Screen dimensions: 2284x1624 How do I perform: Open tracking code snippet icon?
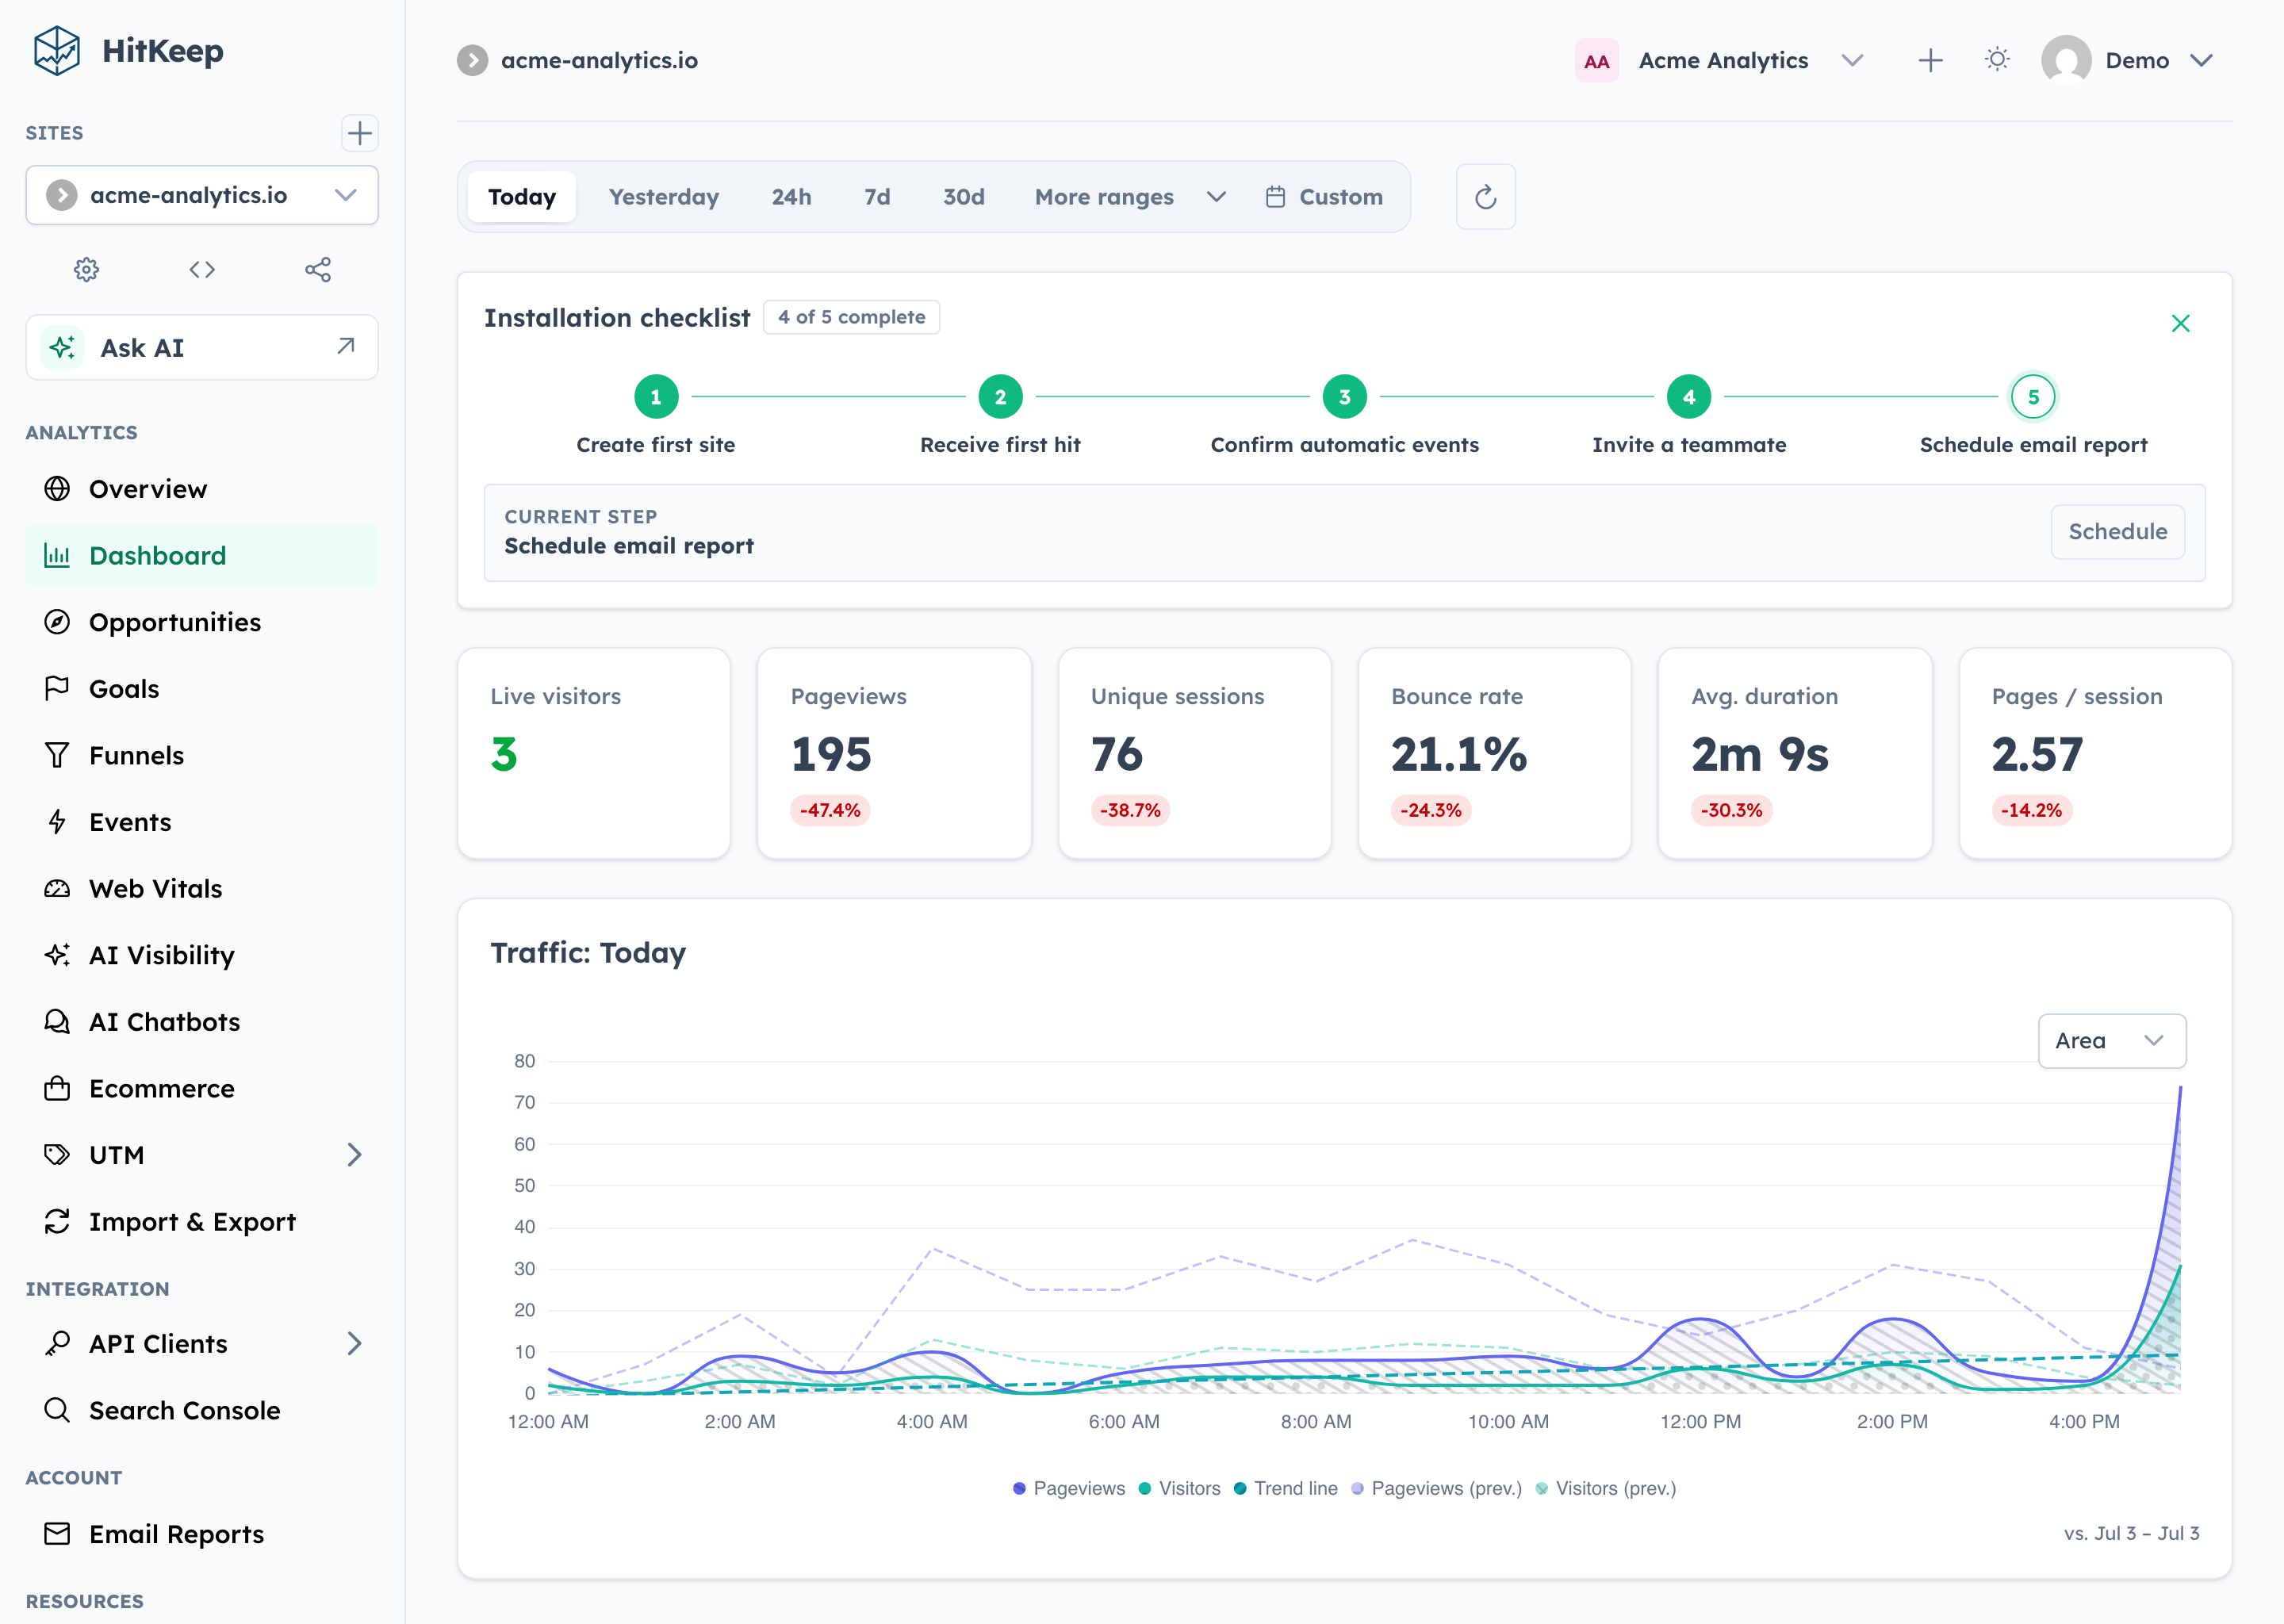(x=202, y=269)
